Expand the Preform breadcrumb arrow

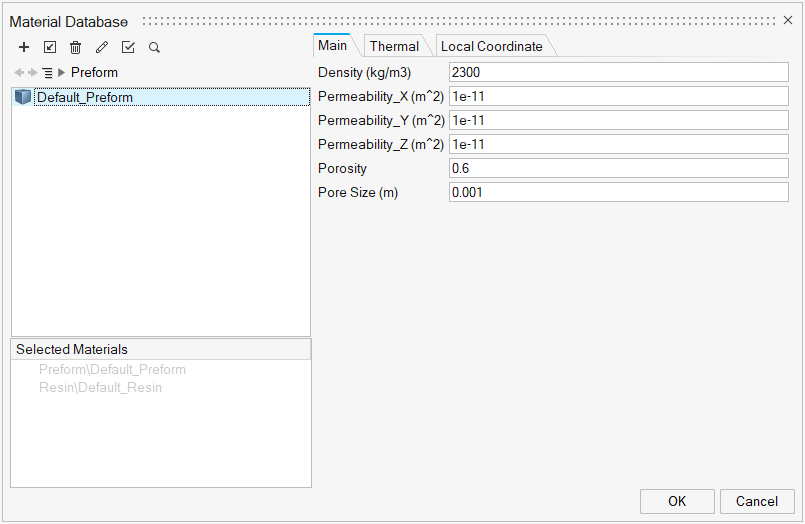62,73
